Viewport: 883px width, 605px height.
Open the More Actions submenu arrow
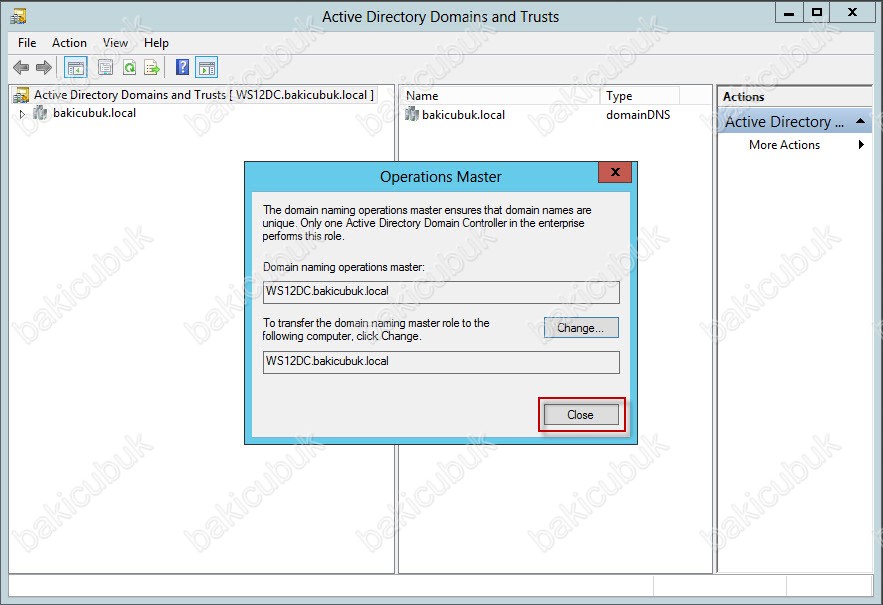861,145
